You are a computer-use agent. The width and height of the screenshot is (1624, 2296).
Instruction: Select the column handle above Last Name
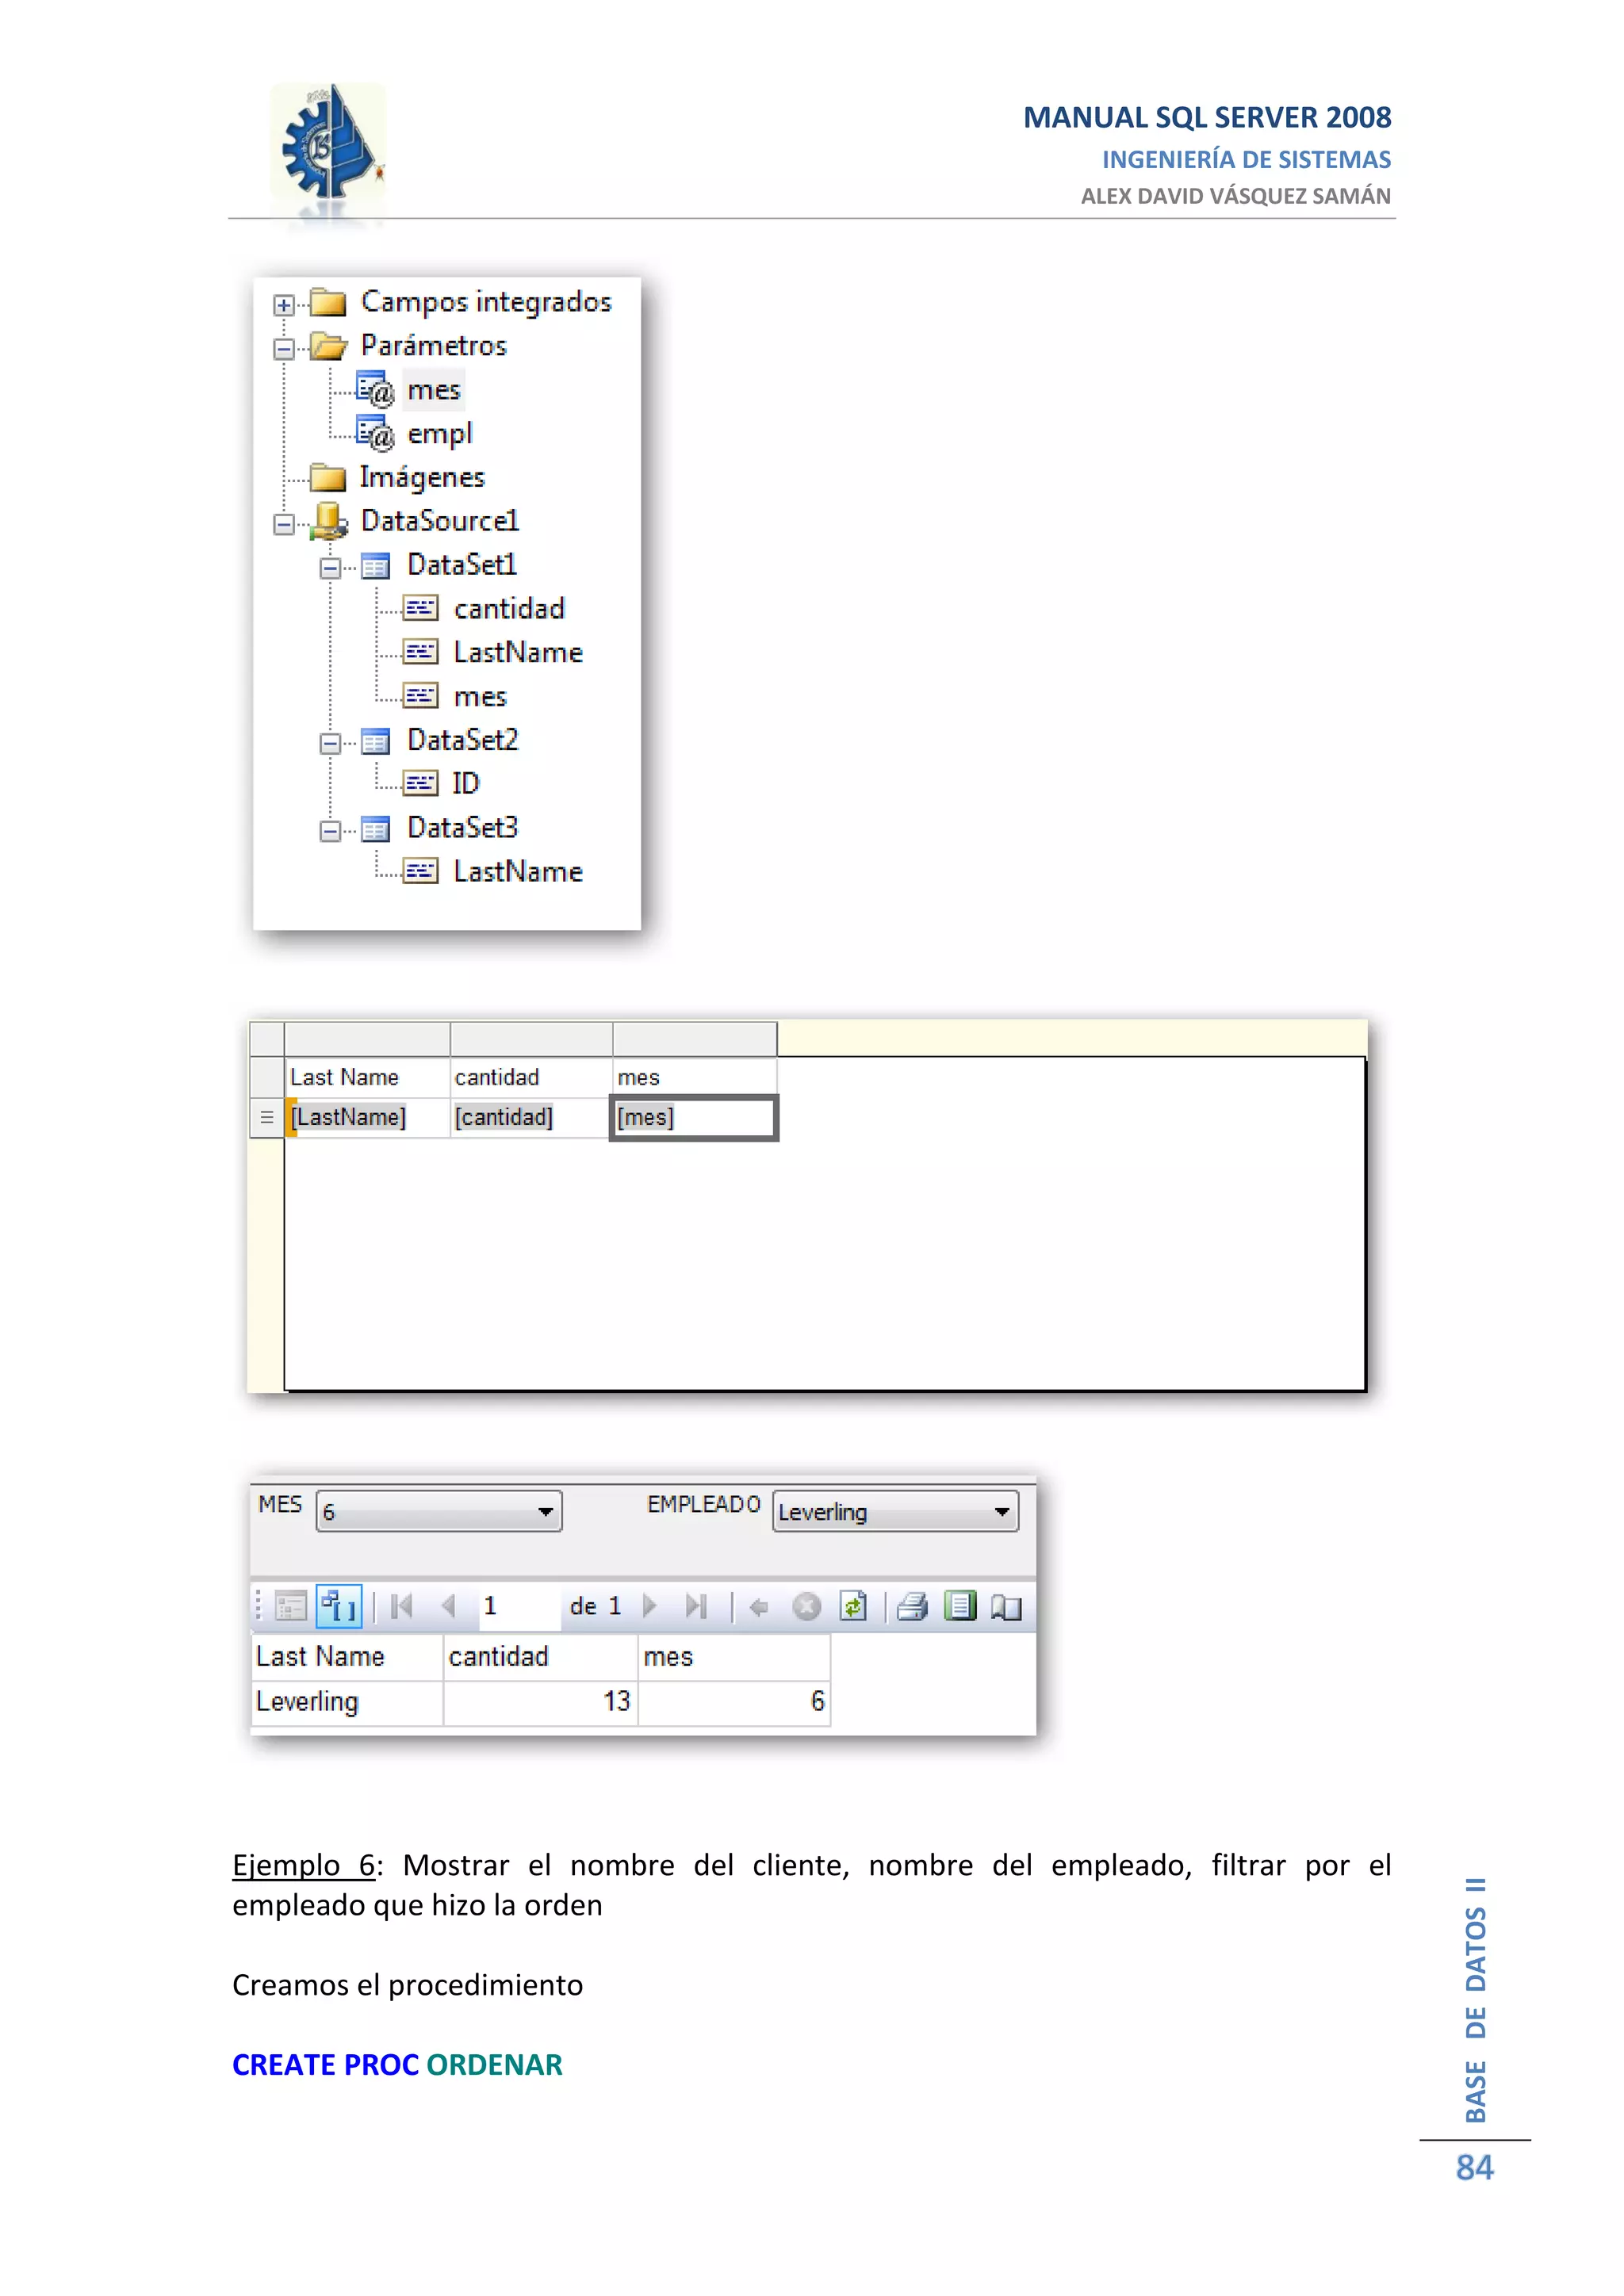point(367,1039)
